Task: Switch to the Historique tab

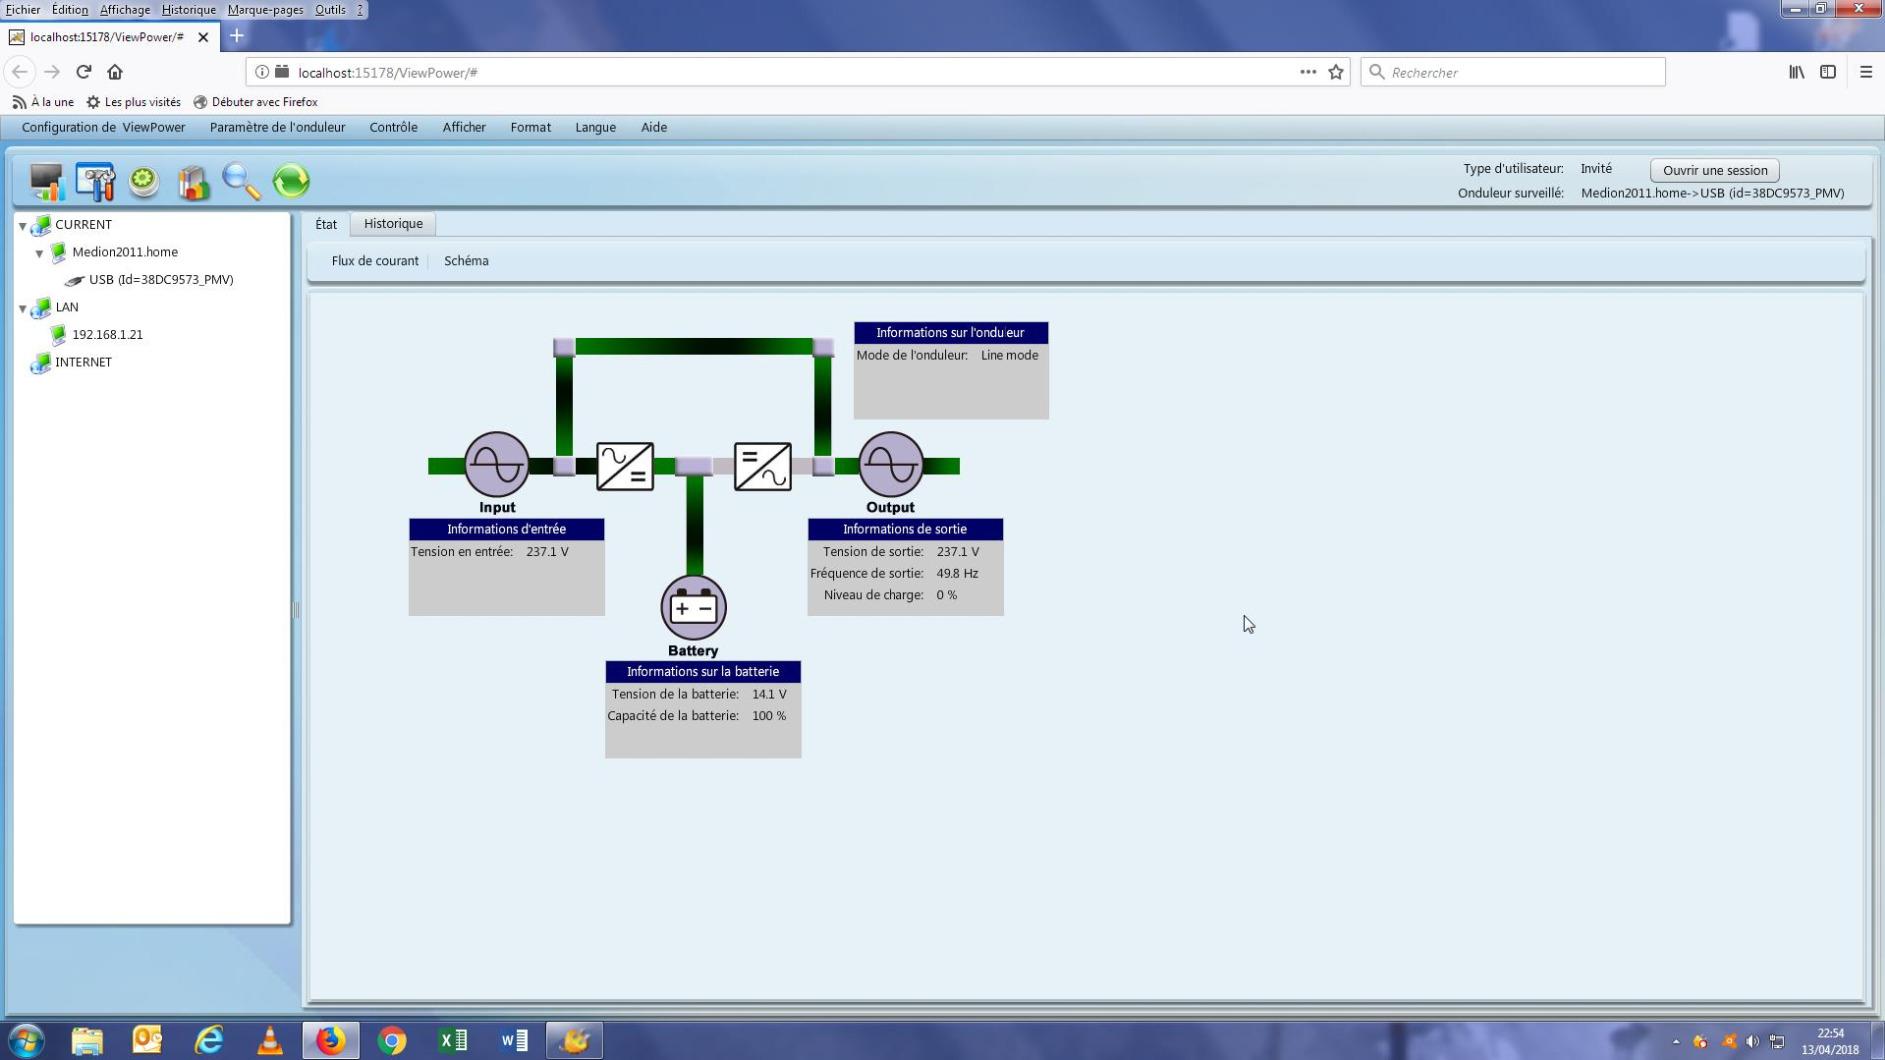Action: point(393,224)
